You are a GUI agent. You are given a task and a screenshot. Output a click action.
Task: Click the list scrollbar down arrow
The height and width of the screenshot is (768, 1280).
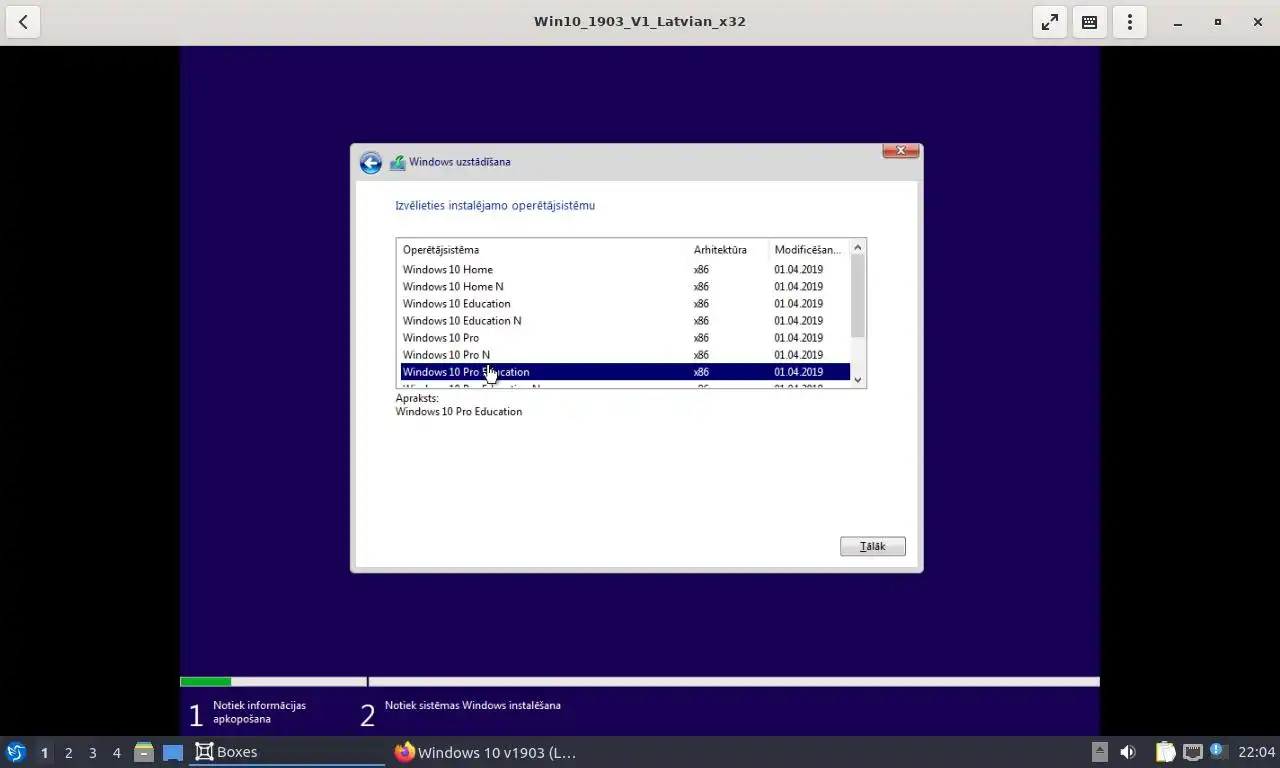pos(857,380)
